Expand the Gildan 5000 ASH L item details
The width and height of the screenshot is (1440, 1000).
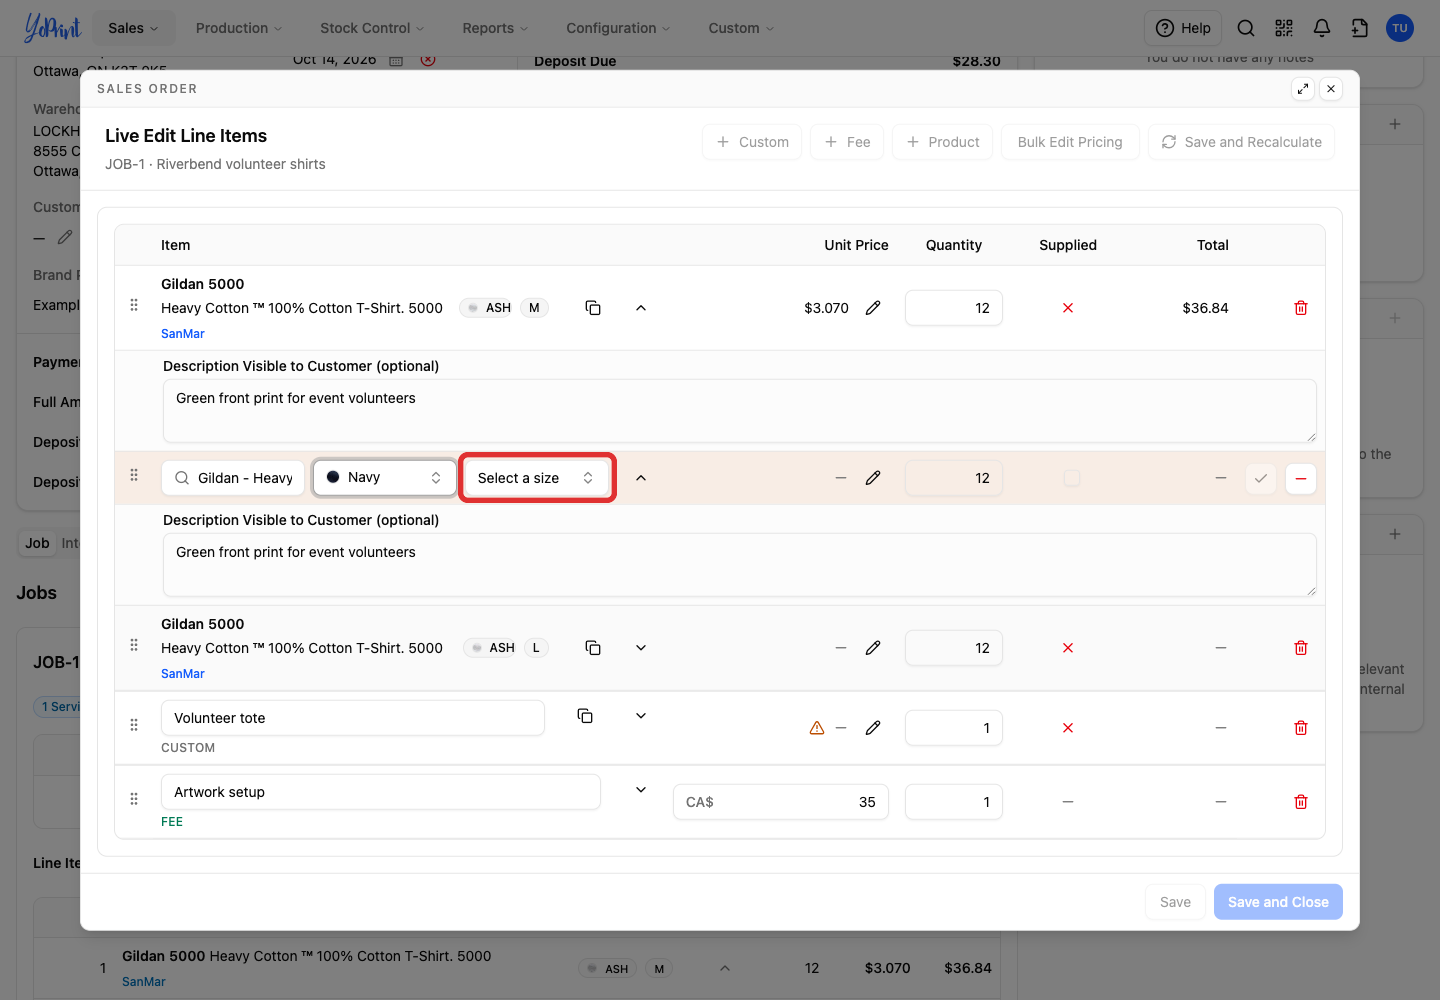[x=641, y=648]
